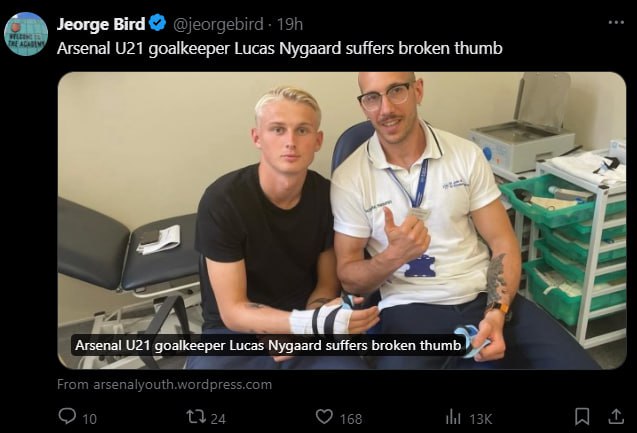637x433 pixels.
Task: Click the 10 replies count
Action: [x=90, y=419]
